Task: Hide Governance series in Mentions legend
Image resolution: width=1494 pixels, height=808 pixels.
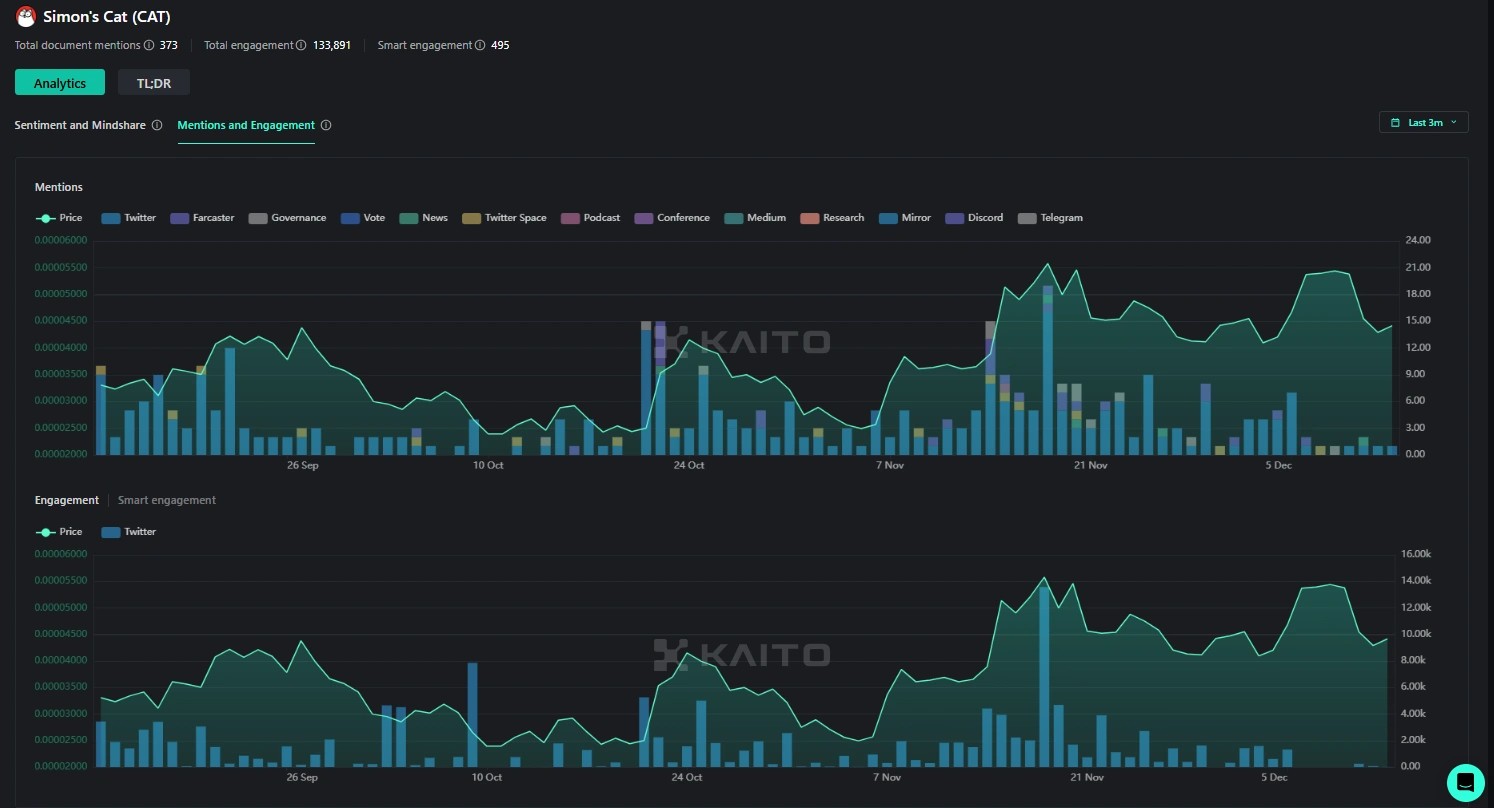Action: 287,218
